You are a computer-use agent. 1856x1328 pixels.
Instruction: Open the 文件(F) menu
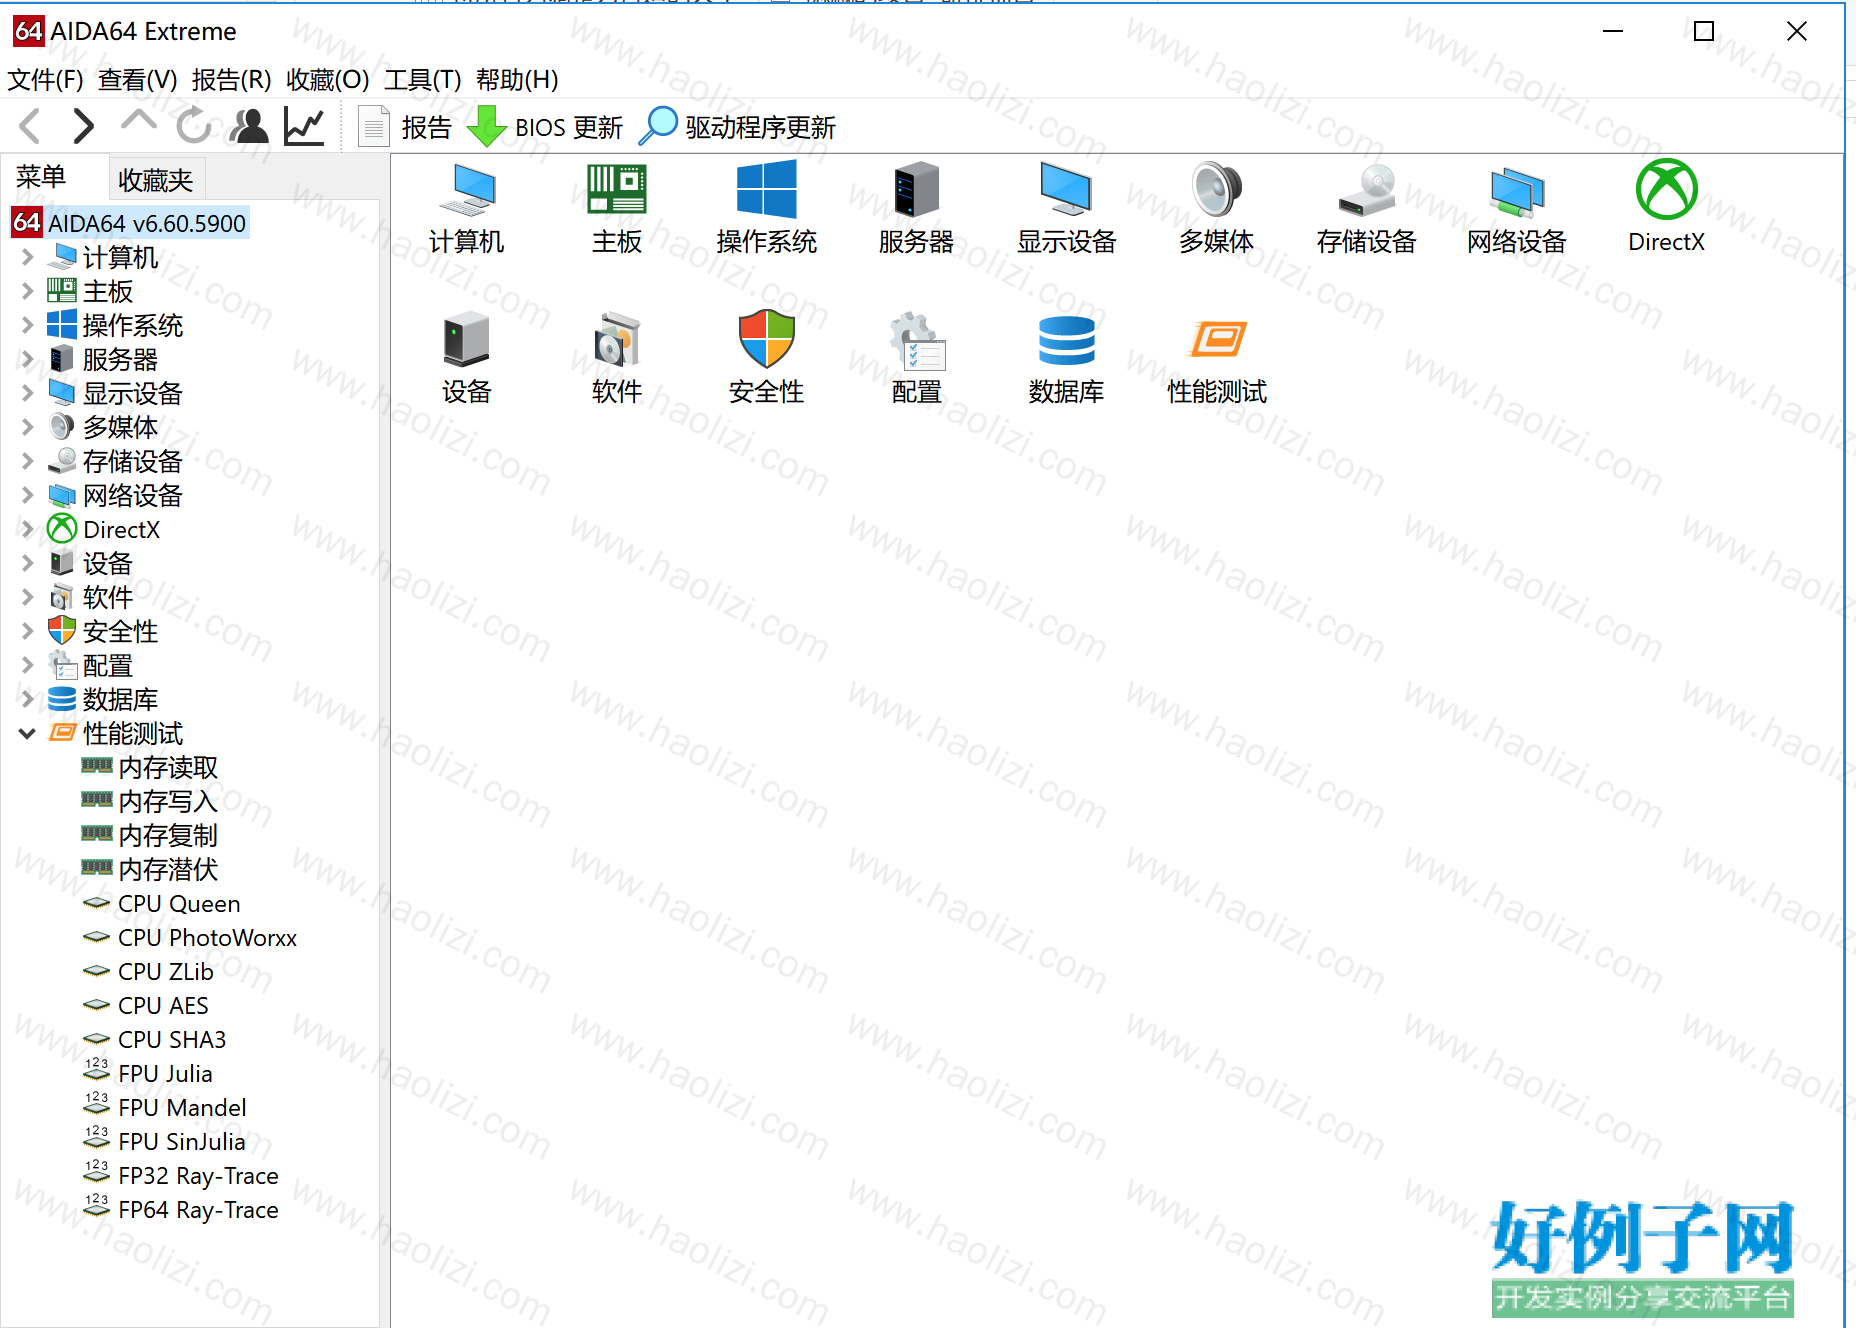pos(46,79)
